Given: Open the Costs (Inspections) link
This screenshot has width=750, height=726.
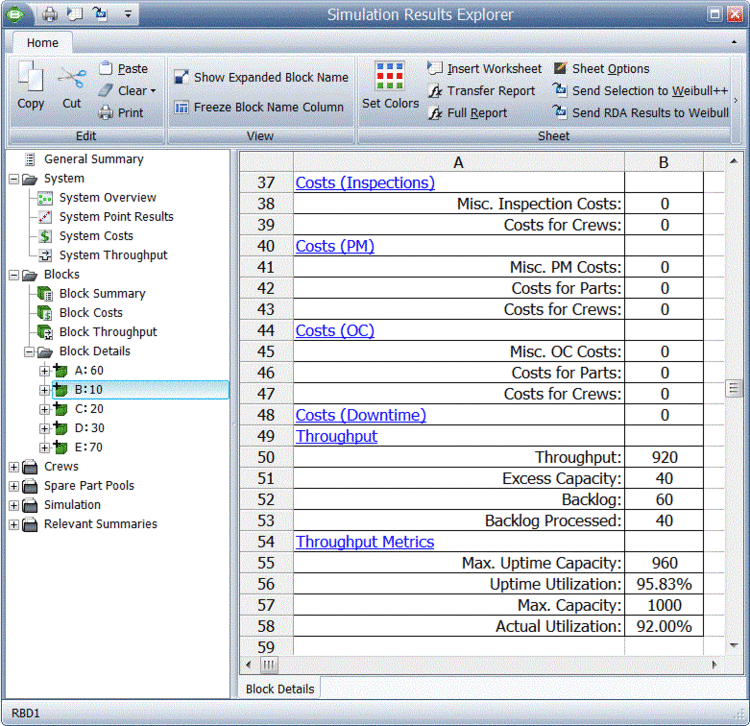Looking at the screenshot, I should [365, 182].
